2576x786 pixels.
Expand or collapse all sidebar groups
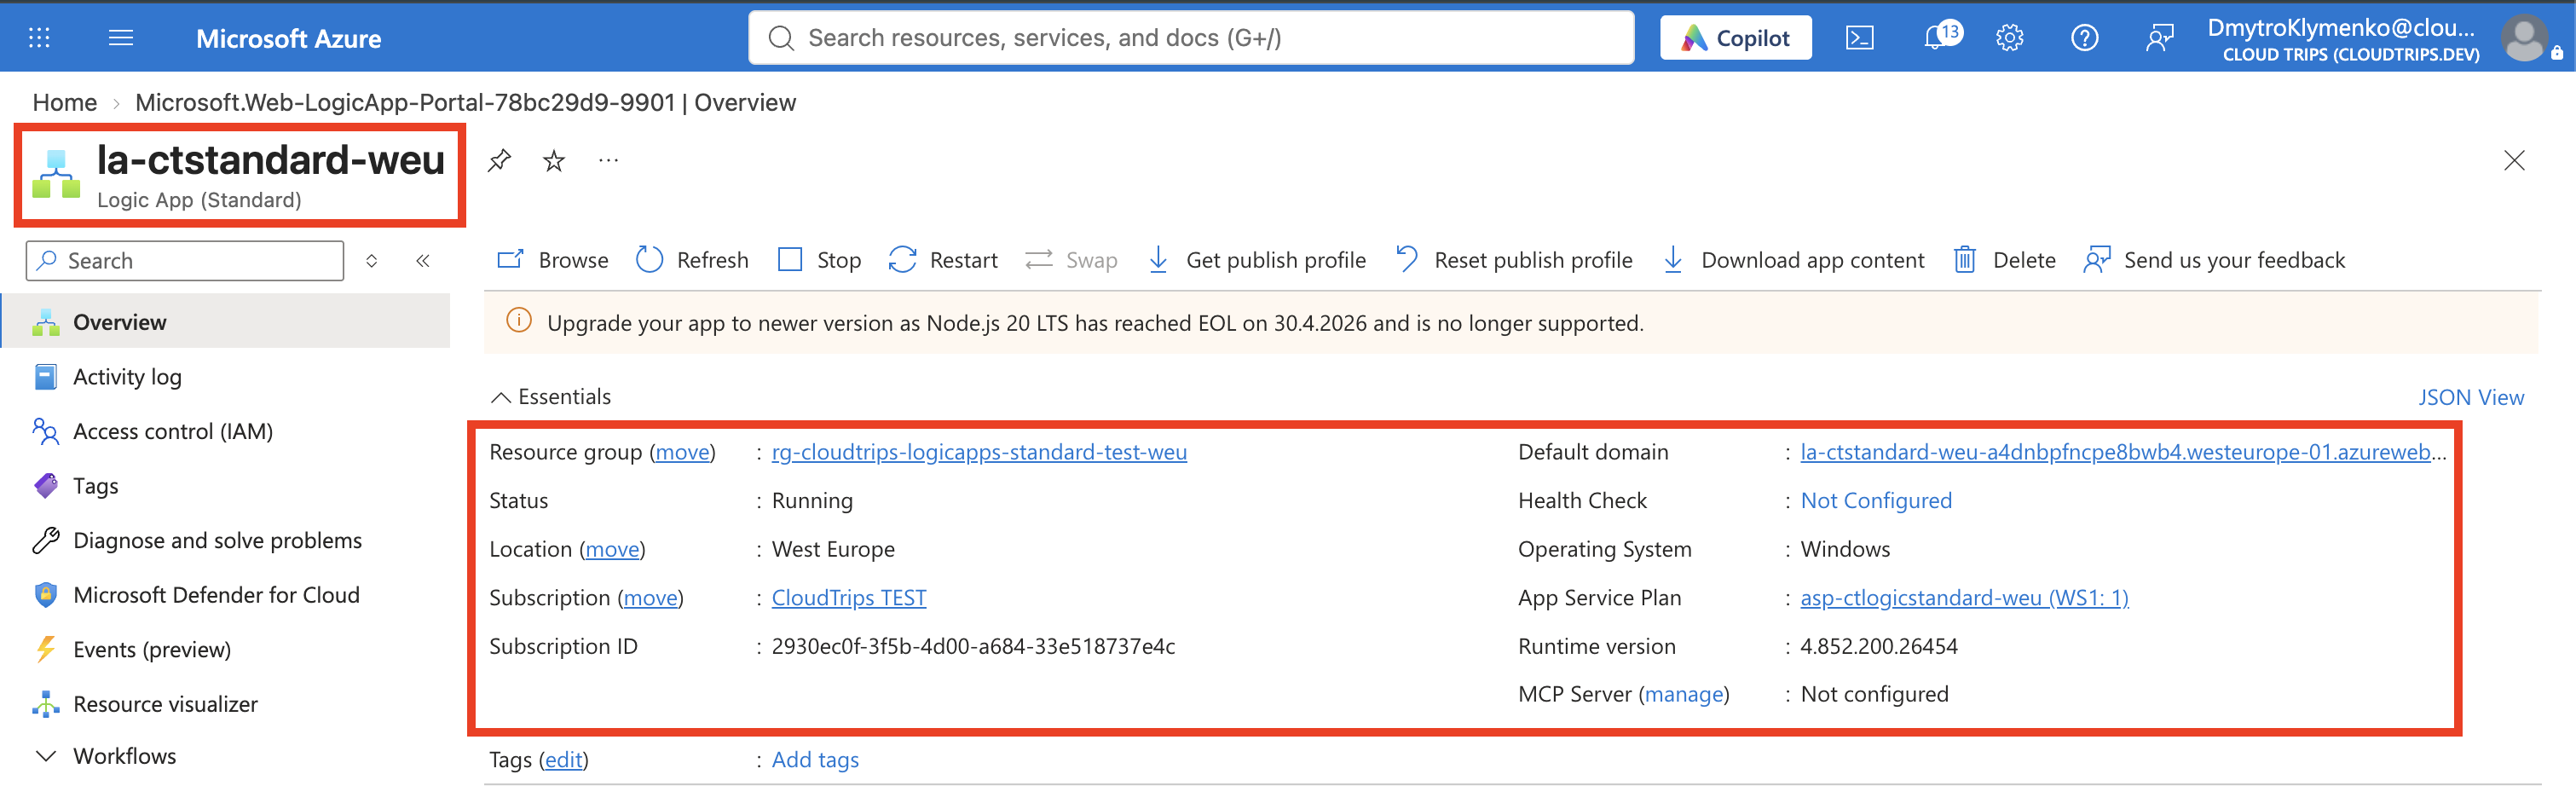pos(372,261)
